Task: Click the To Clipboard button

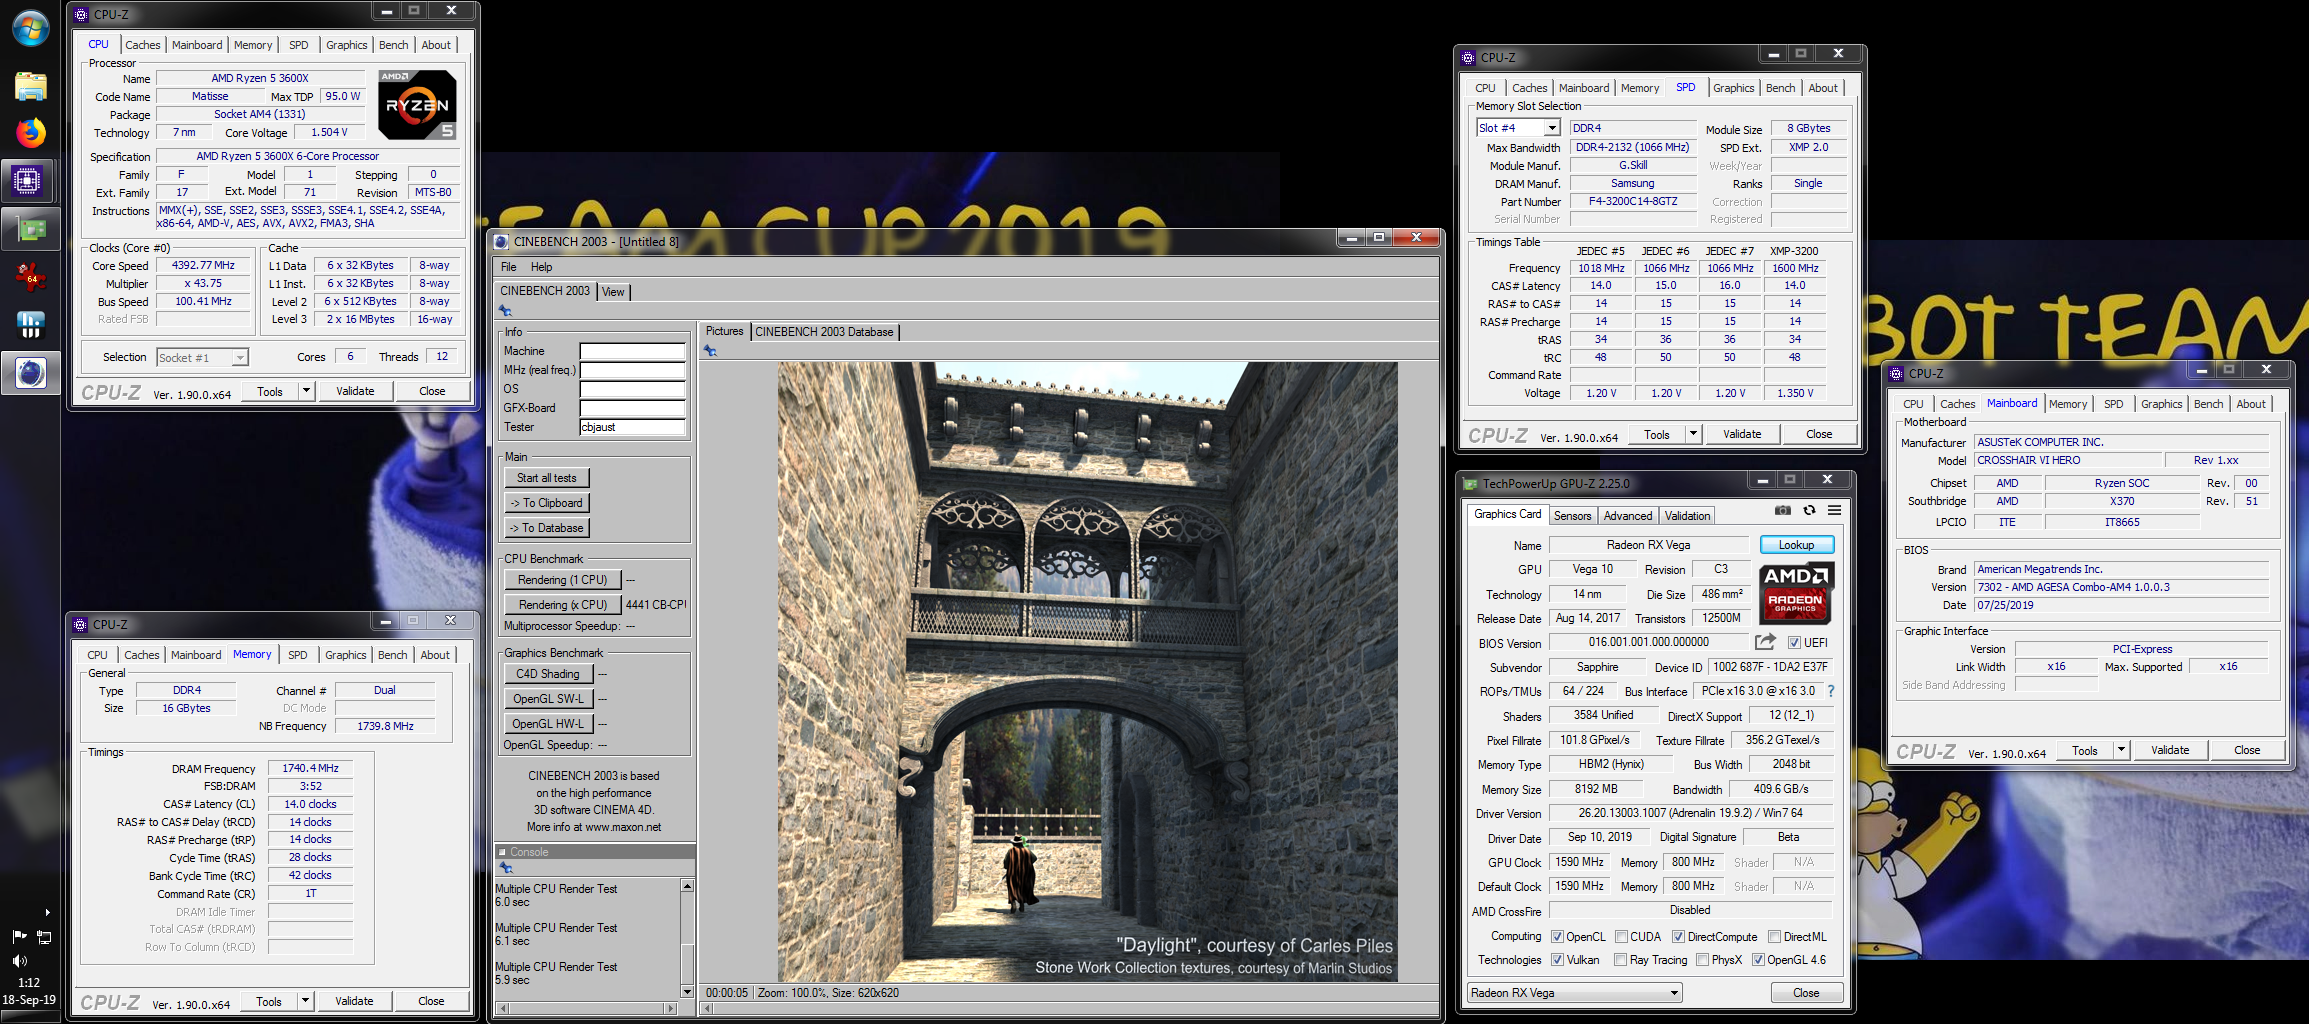Action: [547, 503]
